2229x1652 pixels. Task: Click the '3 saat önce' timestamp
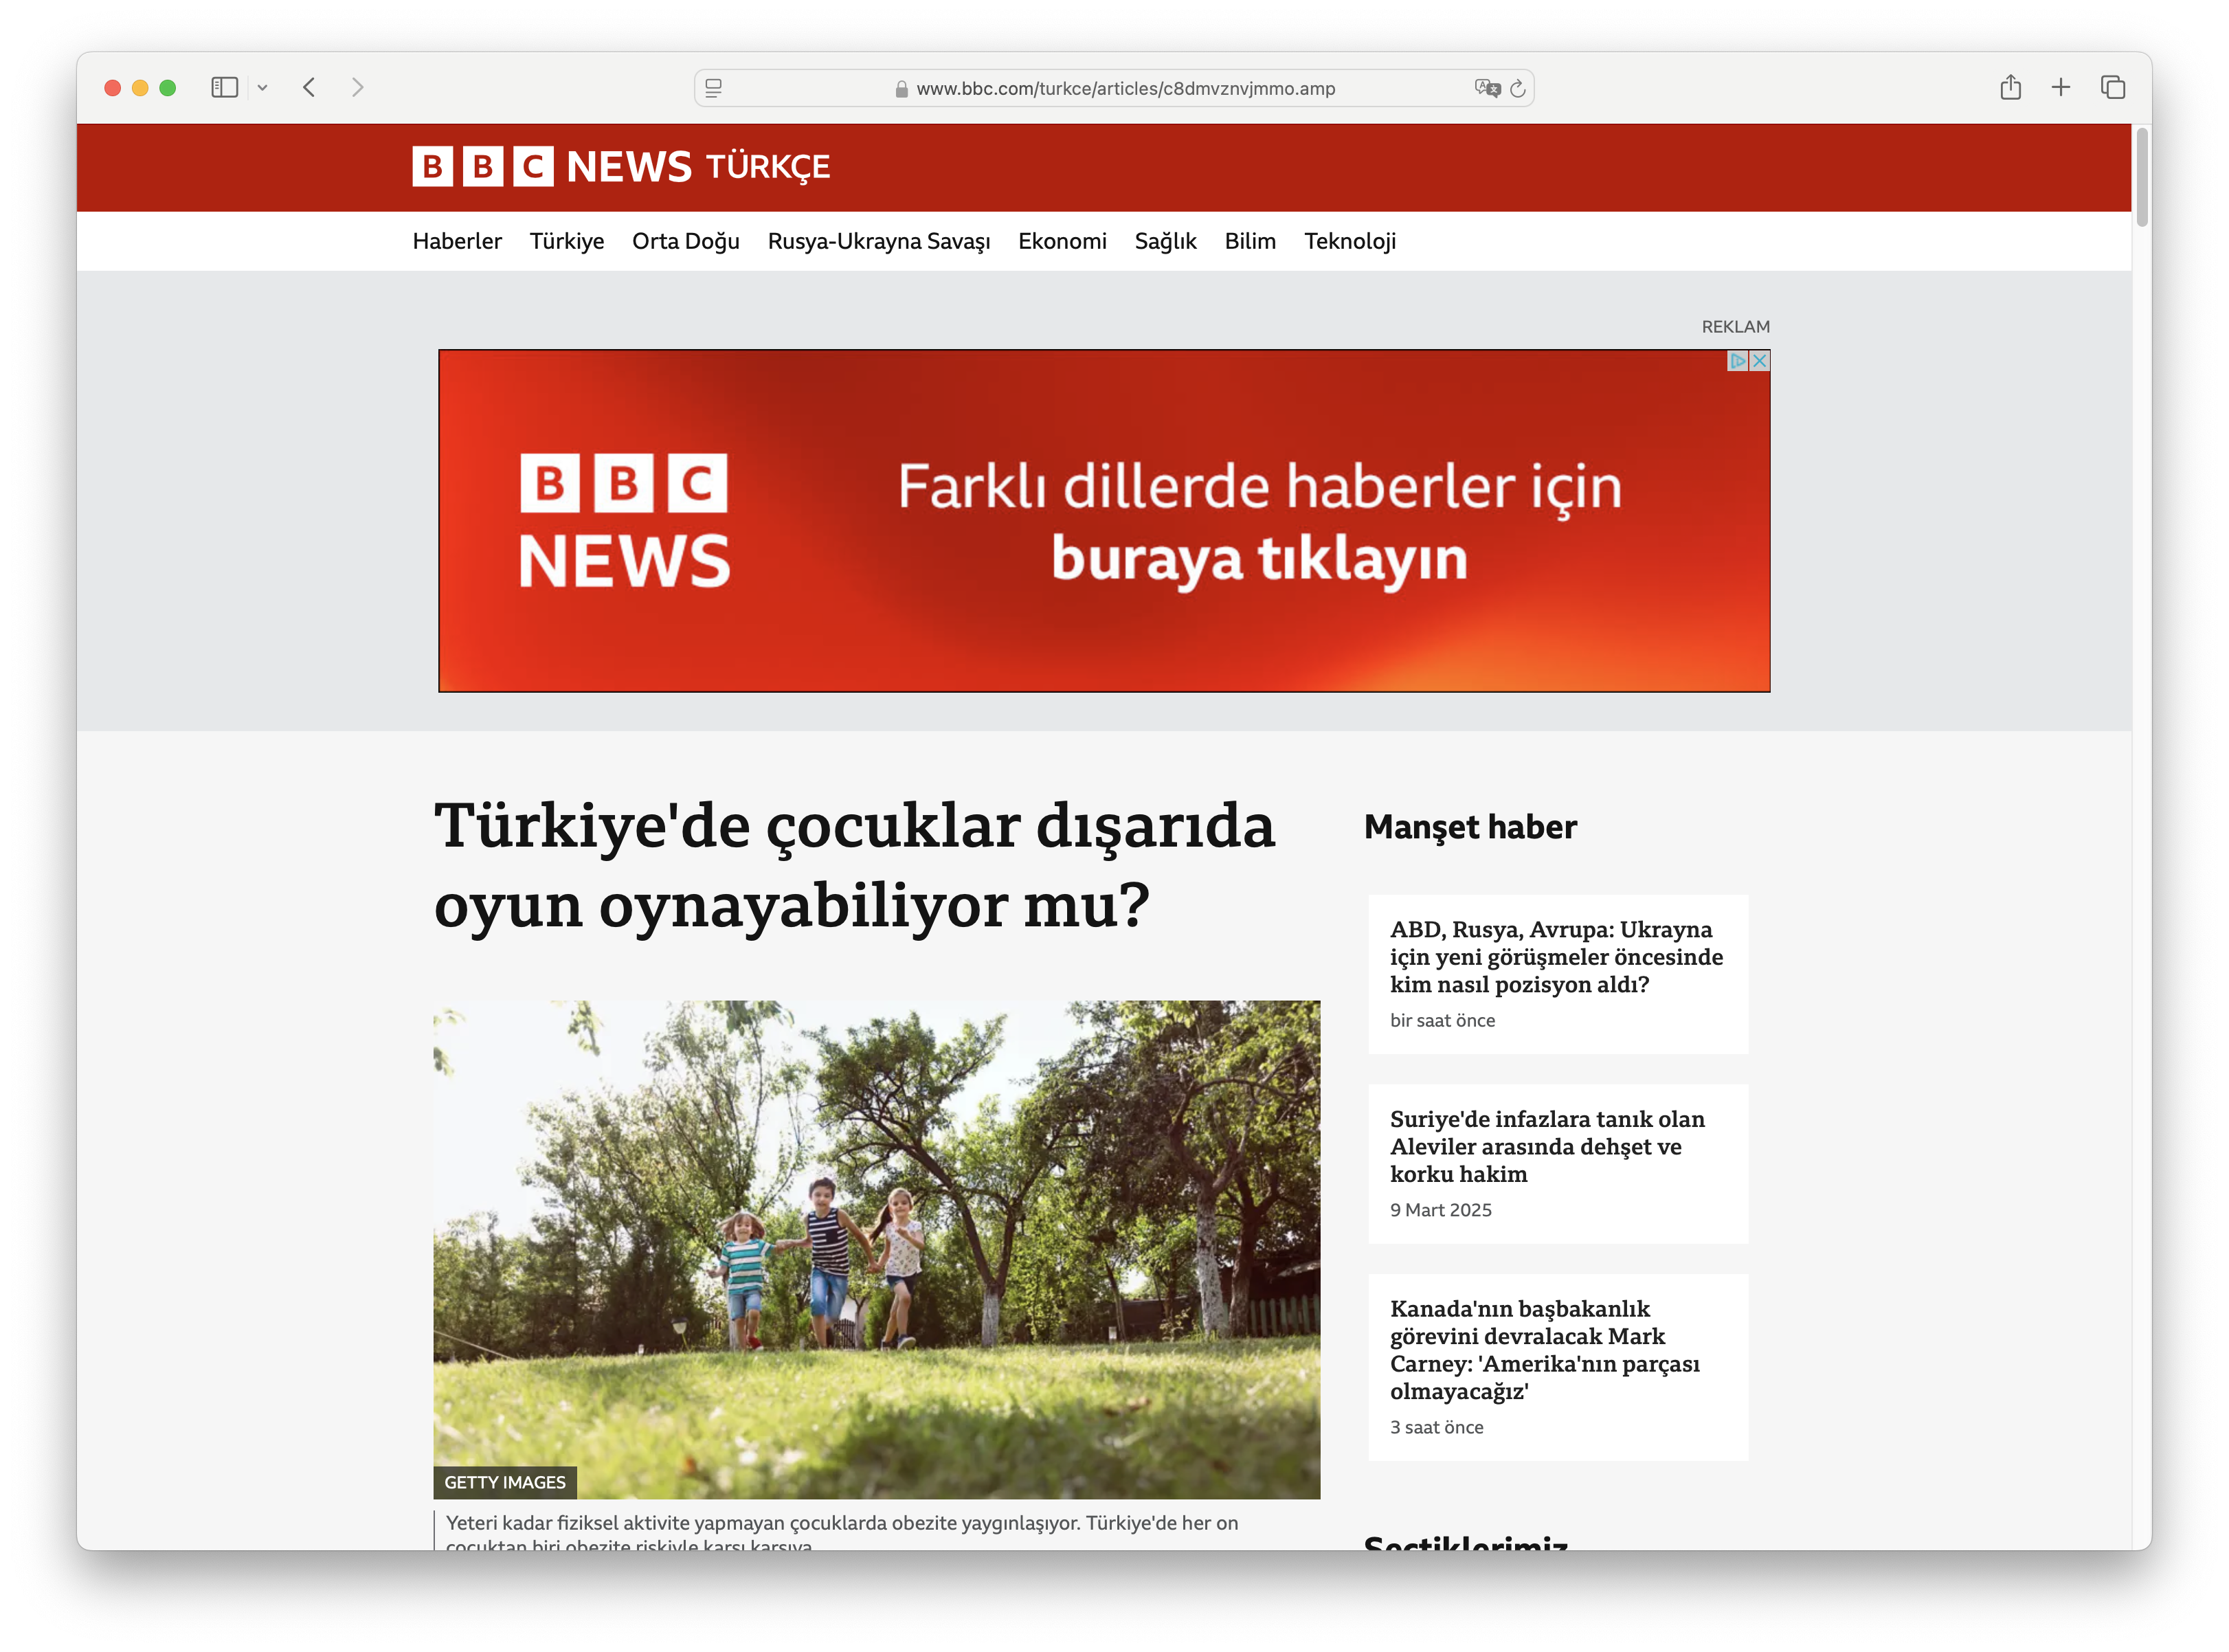(1436, 1427)
